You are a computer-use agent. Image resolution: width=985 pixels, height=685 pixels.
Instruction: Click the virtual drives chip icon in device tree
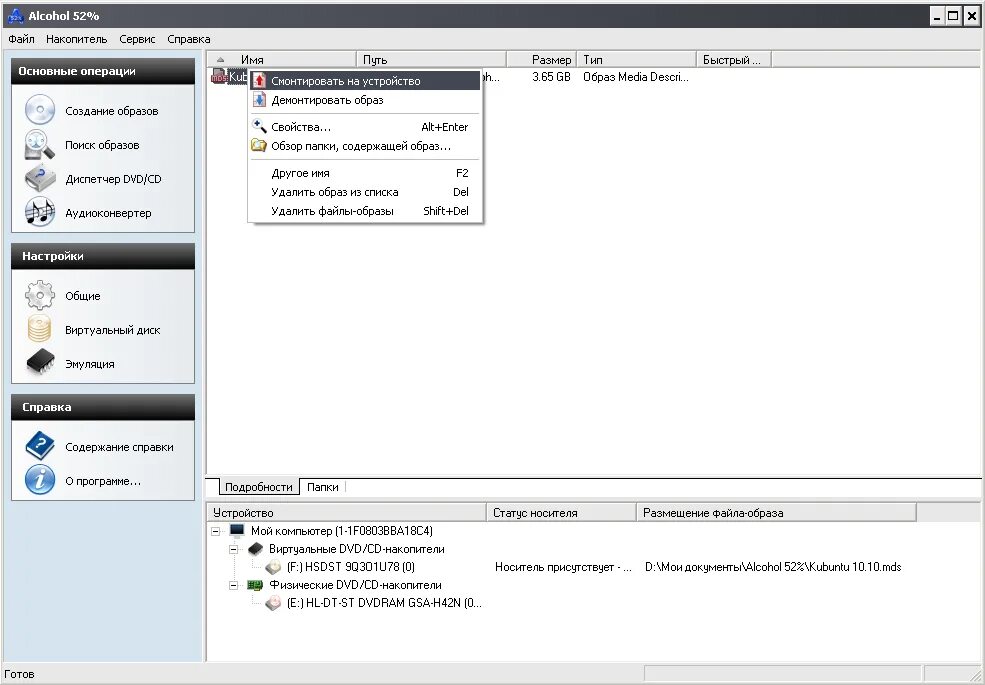pyautogui.click(x=255, y=549)
